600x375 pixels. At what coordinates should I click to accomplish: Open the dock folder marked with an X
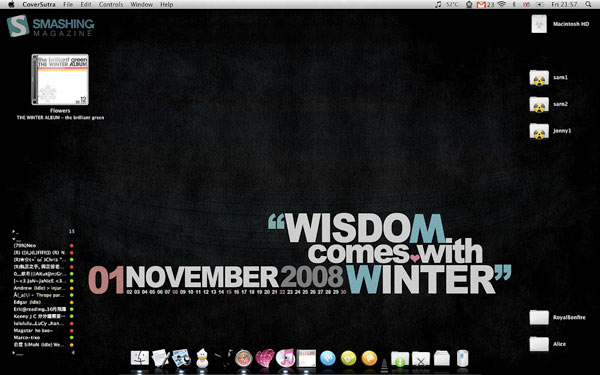(421, 359)
